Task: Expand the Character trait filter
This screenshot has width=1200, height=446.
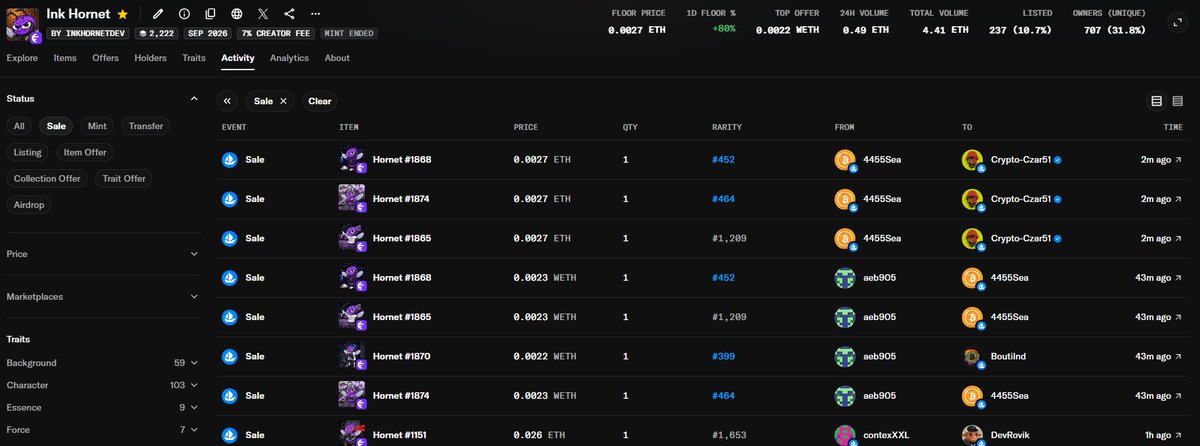Action: coord(102,385)
